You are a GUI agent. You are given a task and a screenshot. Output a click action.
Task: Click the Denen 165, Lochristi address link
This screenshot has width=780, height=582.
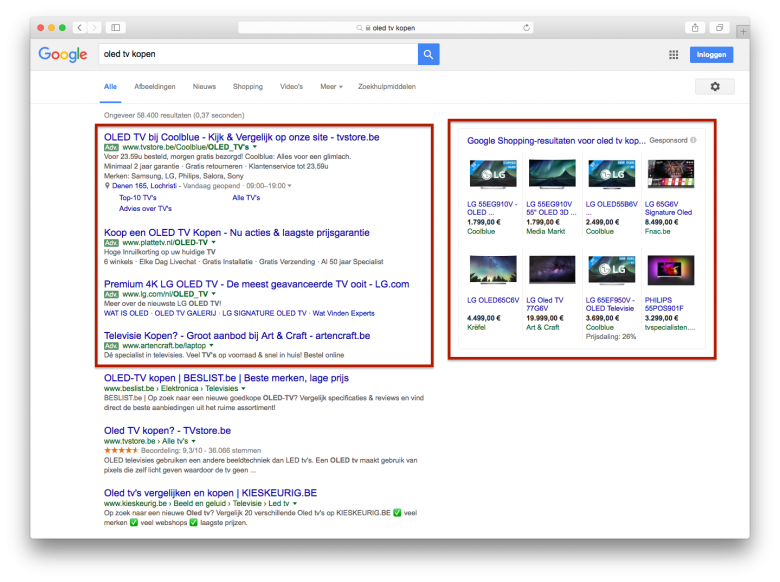coord(144,186)
